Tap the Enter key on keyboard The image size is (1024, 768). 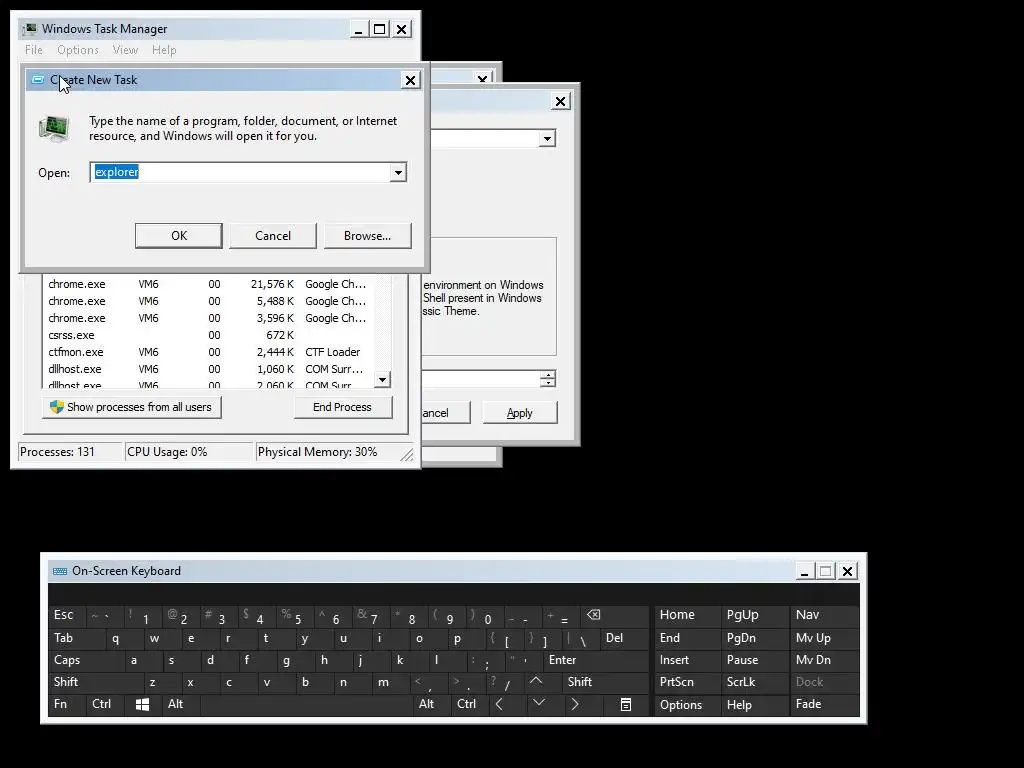coord(596,660)
